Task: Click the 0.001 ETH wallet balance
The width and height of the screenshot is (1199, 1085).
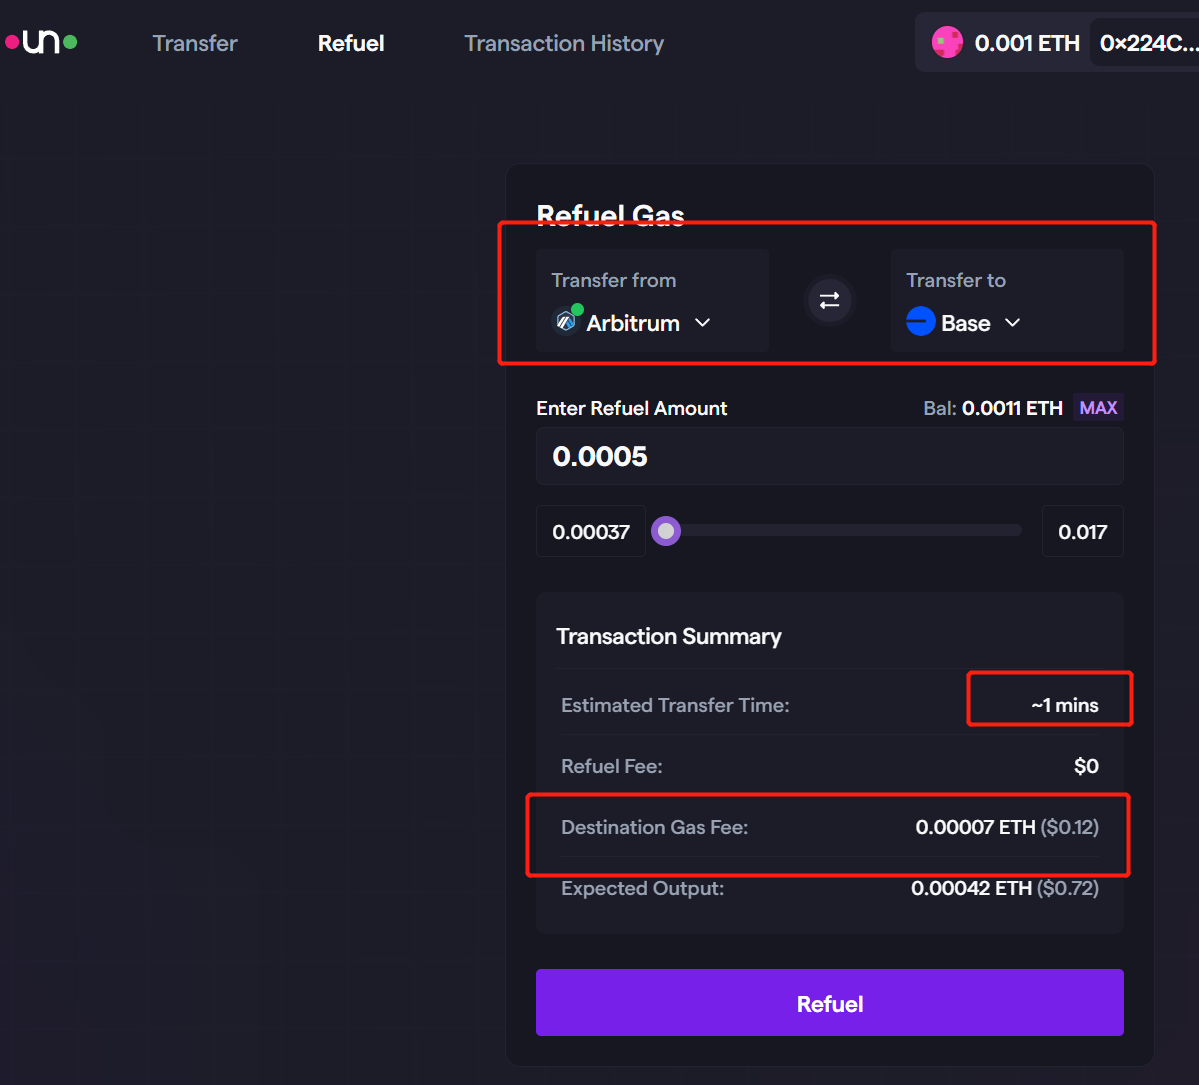Action: point(1026,44)
